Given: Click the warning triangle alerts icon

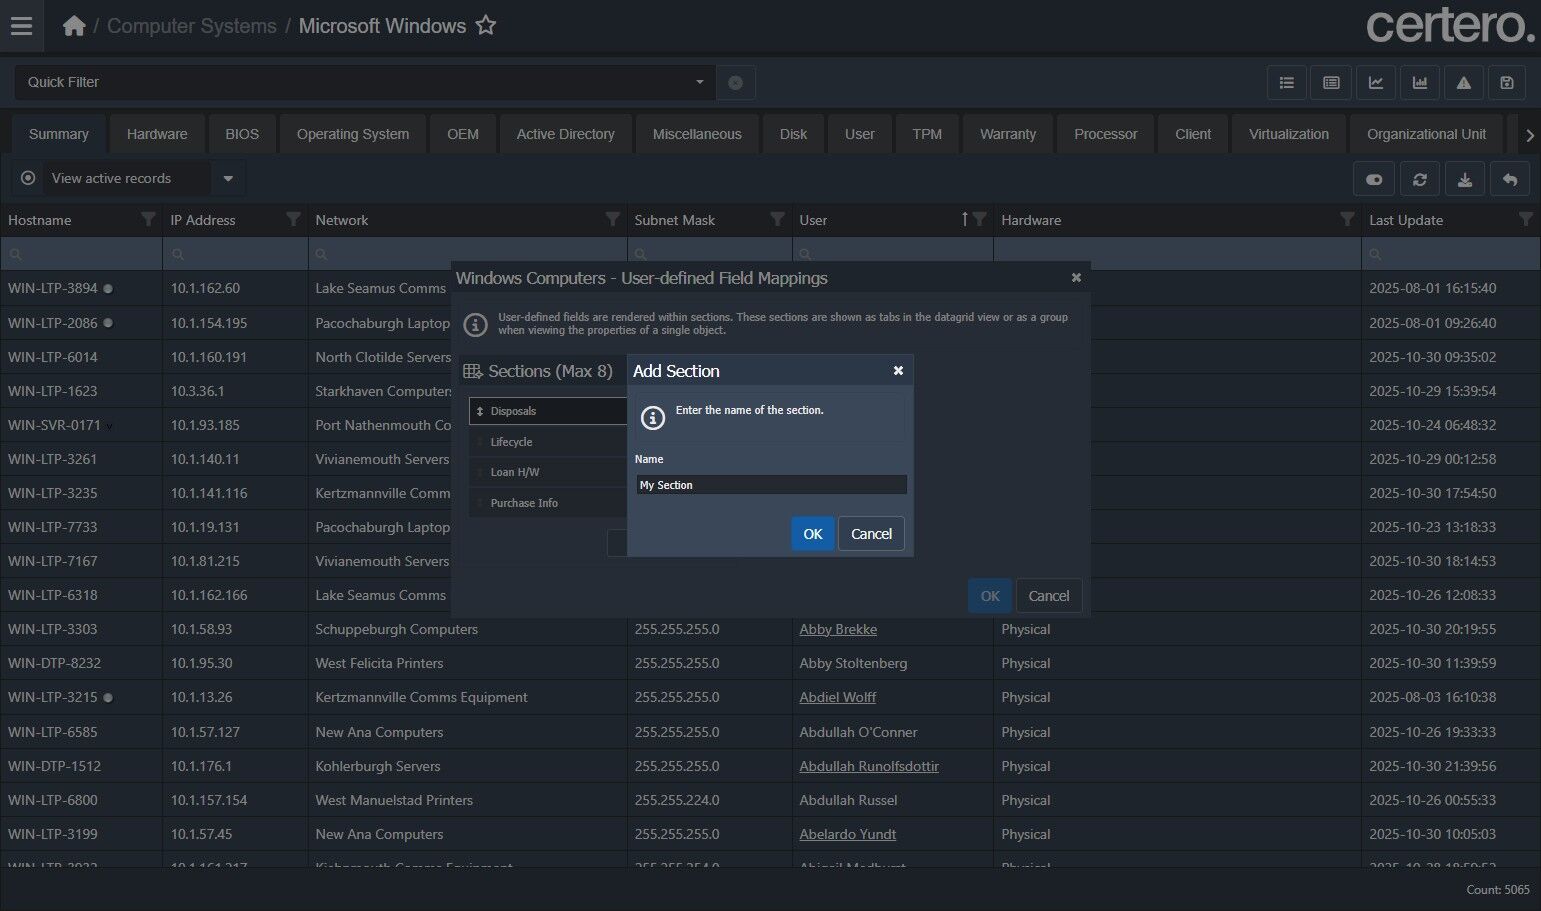Looking at the screenshot, I should [1464, 83].
